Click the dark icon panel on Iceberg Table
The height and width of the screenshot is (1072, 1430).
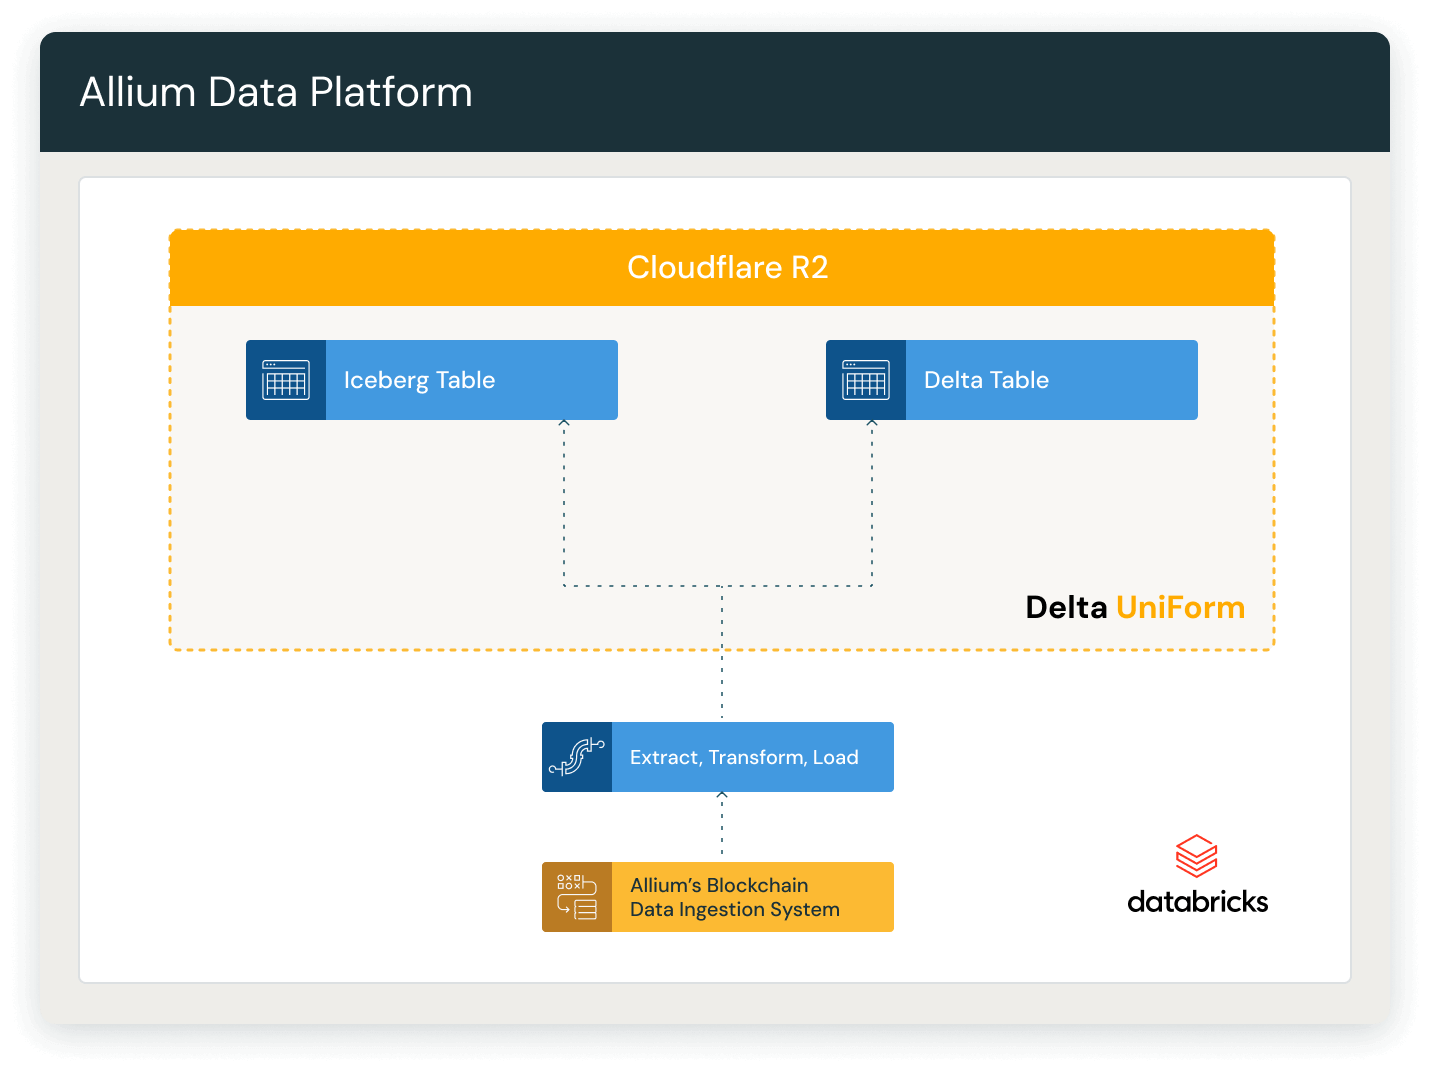point(285,380)
